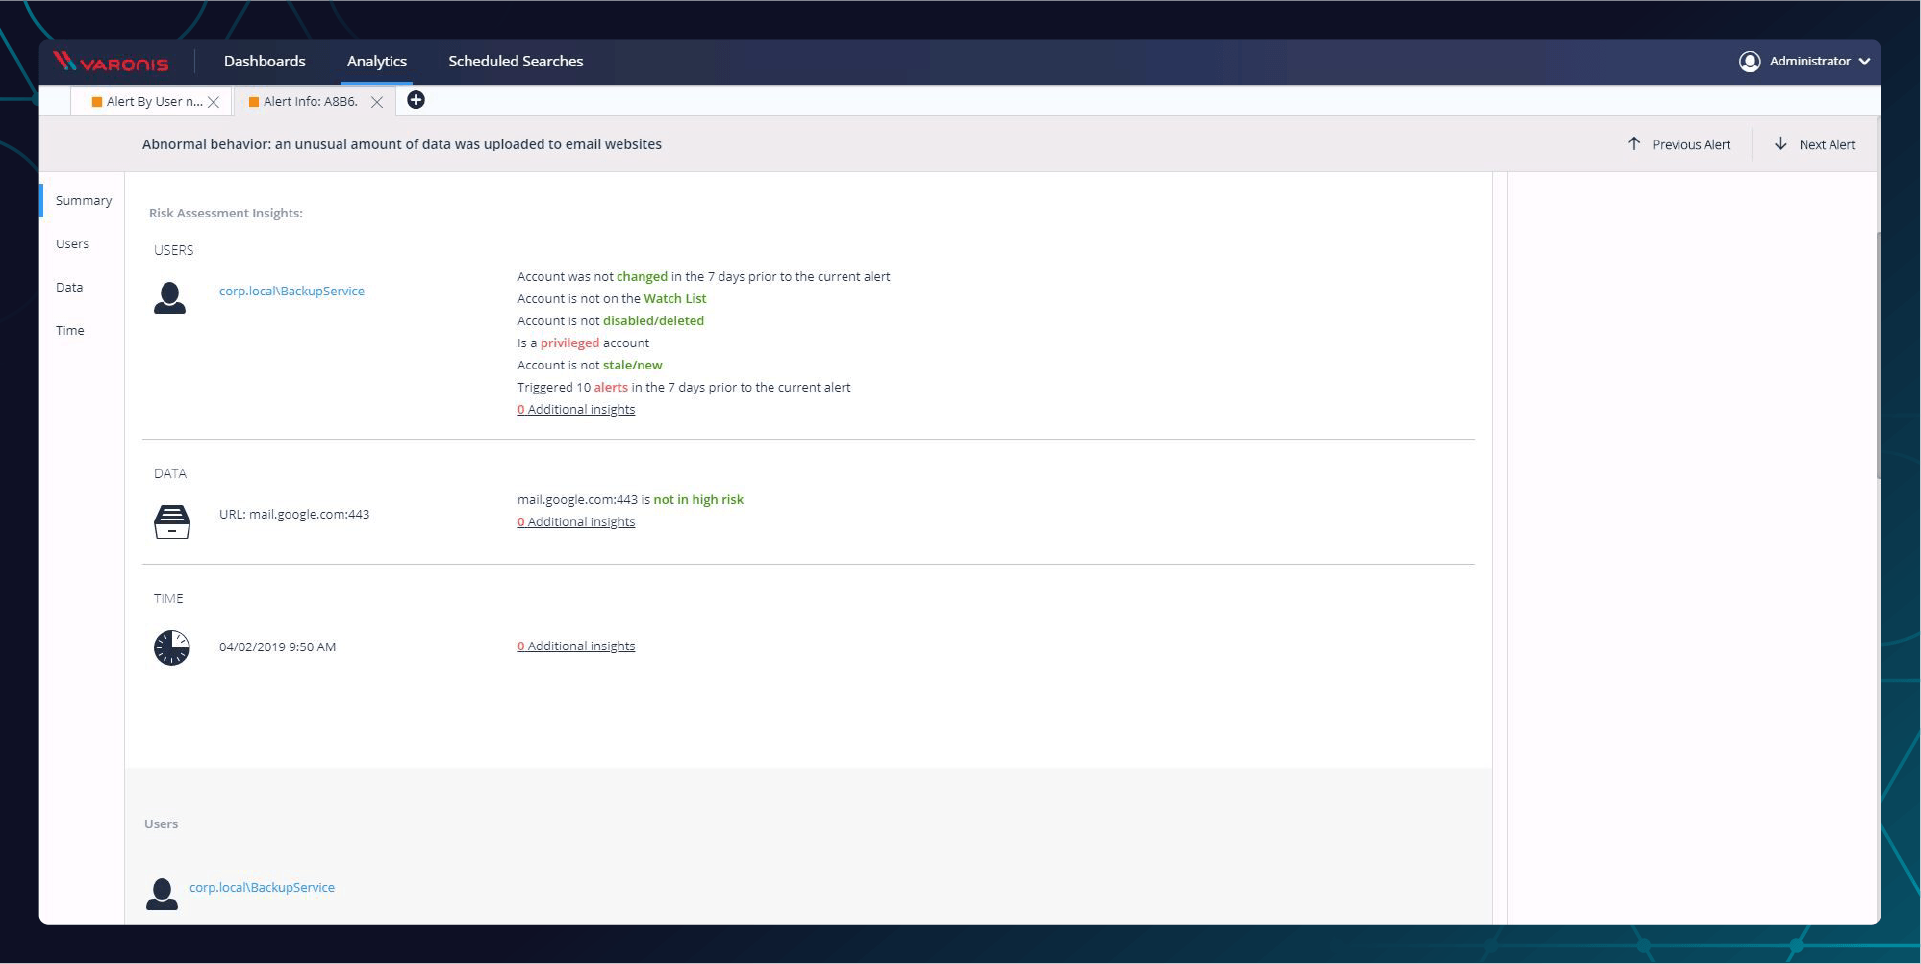The width and height of the screenshot is (1921, 964).
Task: Click the Previous Alert up-arrow icon
Action: pos(1634,143)
